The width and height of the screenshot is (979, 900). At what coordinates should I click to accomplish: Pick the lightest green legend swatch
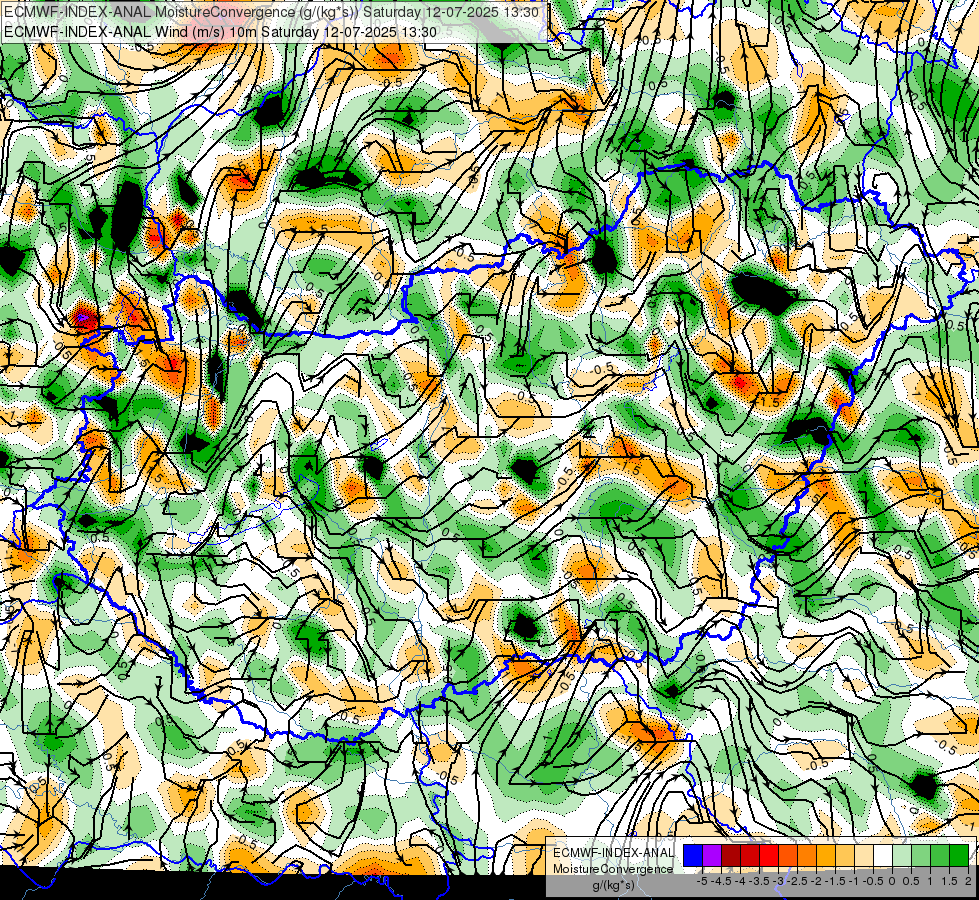(902, 855)
